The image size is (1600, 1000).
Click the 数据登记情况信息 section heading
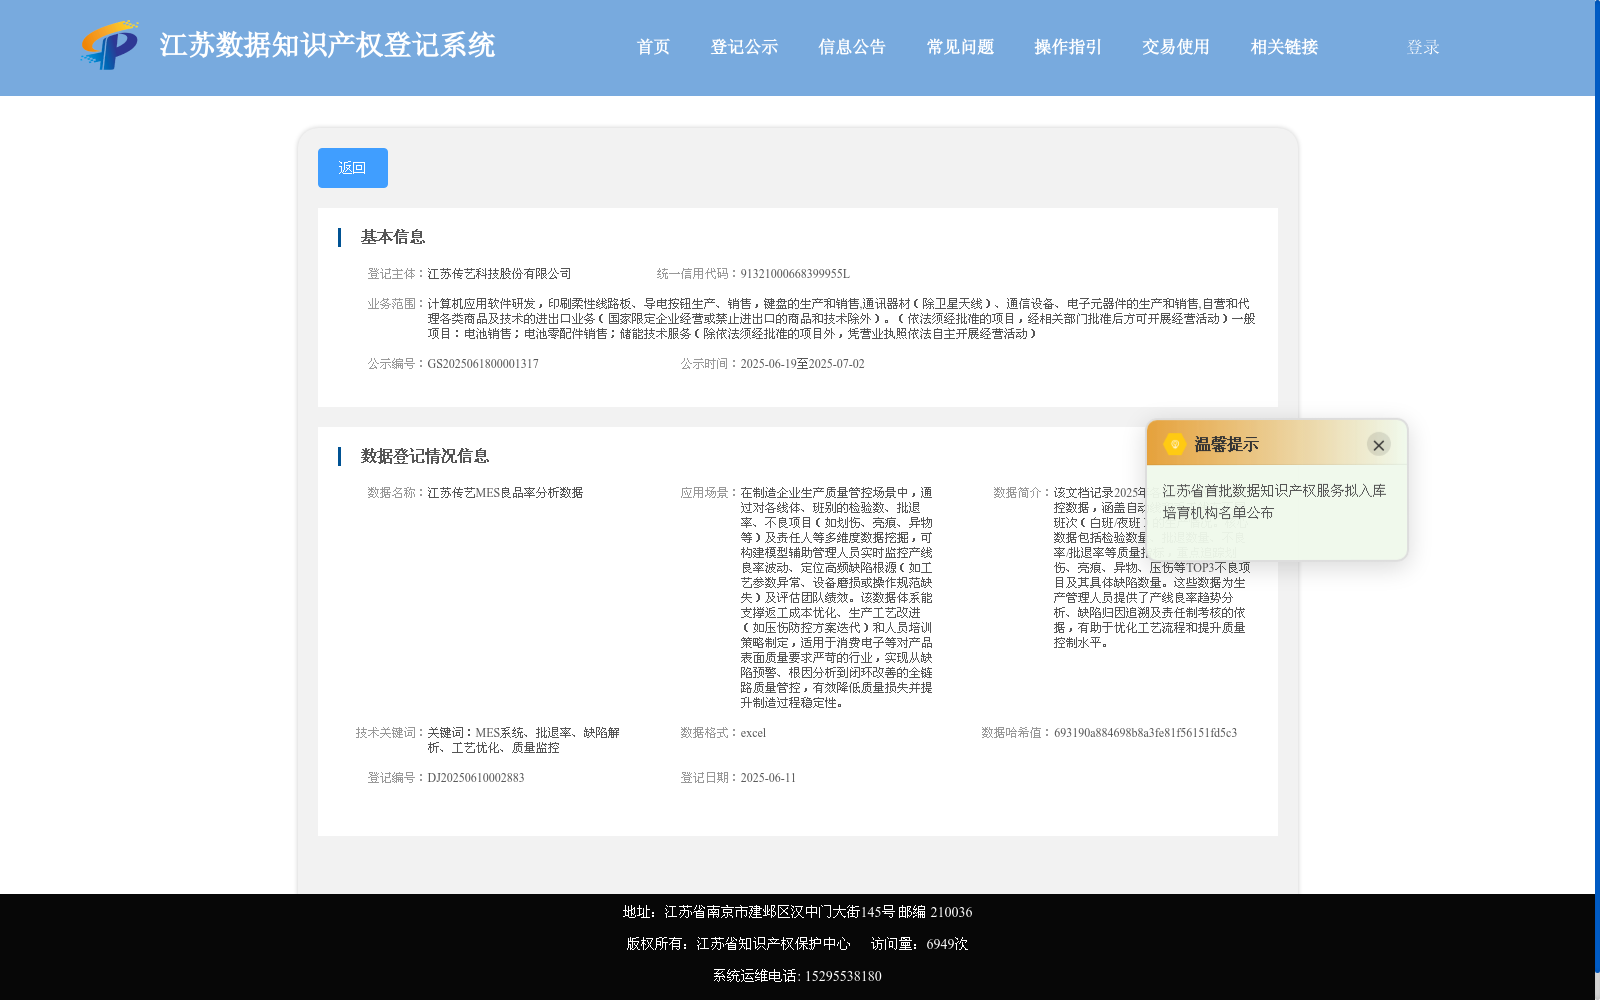tap(425, 456)
